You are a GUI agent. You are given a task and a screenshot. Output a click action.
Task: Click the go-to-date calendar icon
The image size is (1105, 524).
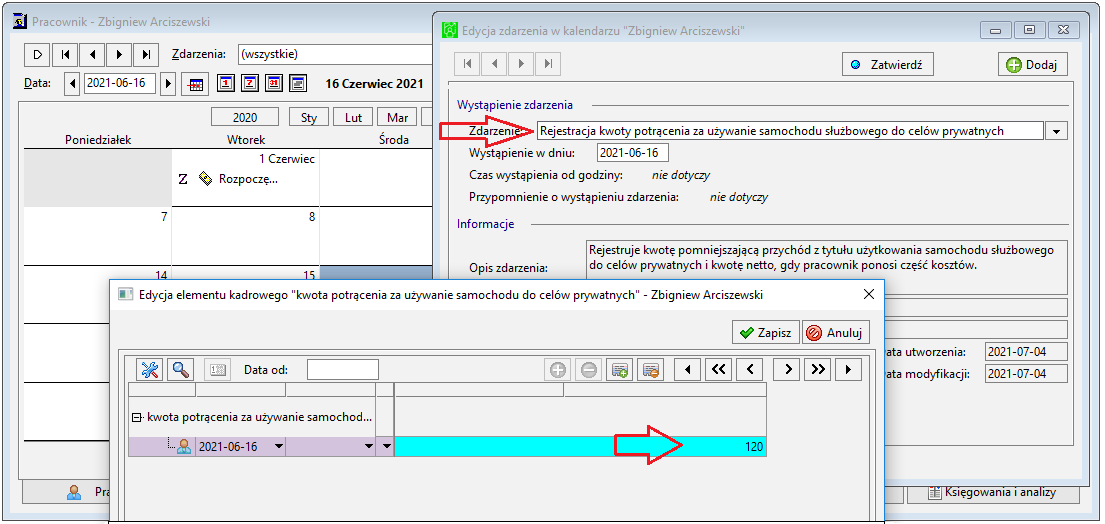195,84
